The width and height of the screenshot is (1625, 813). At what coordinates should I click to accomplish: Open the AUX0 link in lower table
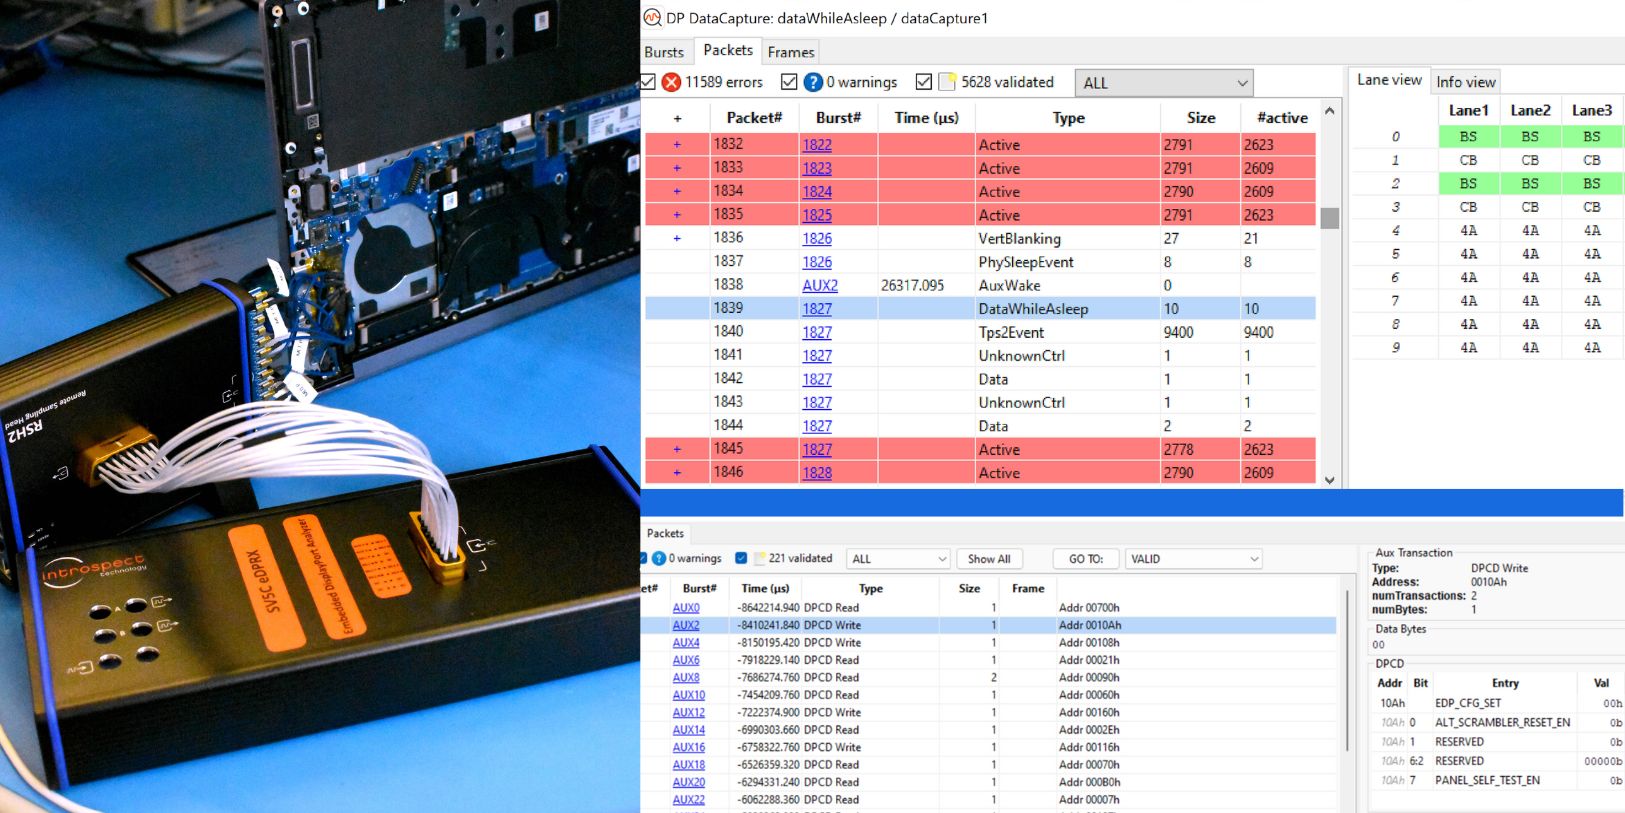point(686,608)
